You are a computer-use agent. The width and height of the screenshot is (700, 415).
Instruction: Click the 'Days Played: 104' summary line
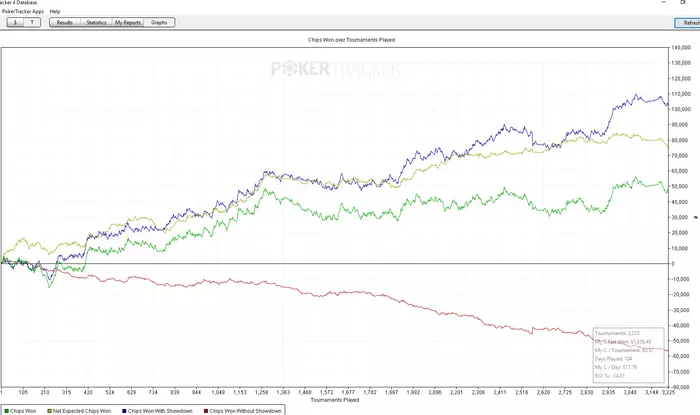pos(613,359)
